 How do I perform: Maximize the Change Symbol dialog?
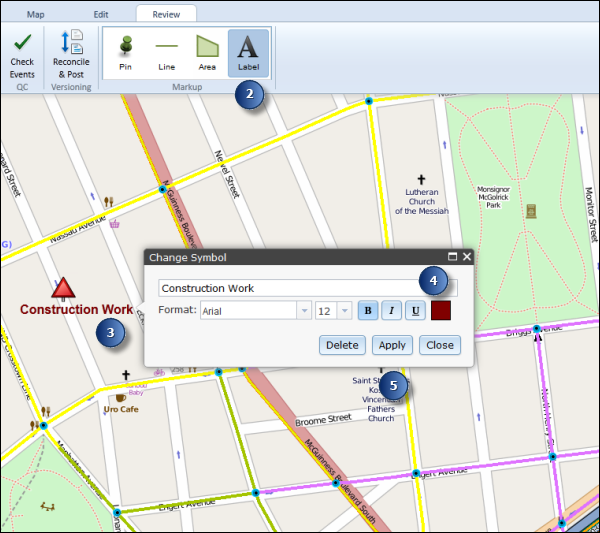(x=452, y=257)
